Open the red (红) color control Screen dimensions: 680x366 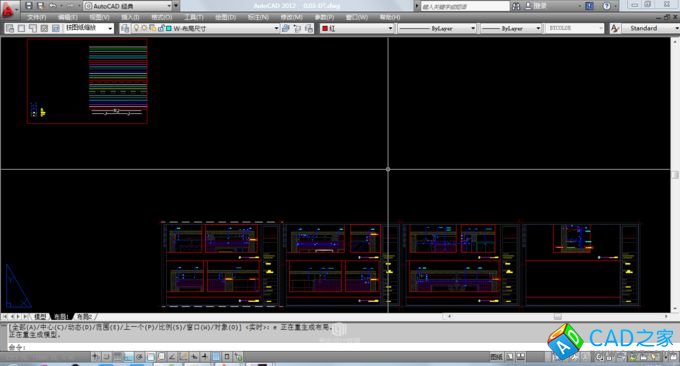pos(357,28)
